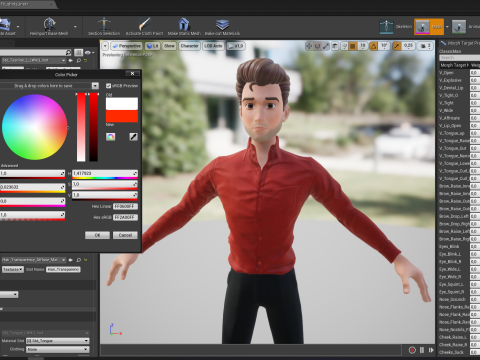Click the search icon in details search box

(x=68, y=52)
